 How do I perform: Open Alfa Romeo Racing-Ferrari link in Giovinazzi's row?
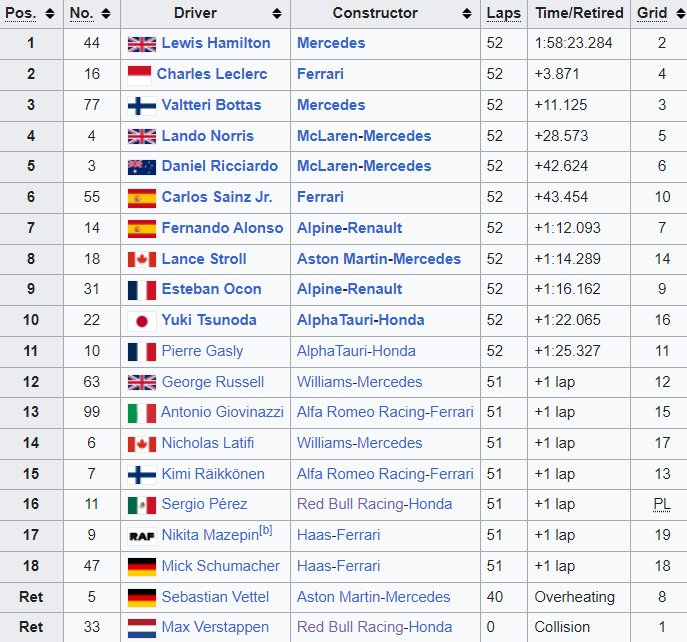(x=385, y=412)
